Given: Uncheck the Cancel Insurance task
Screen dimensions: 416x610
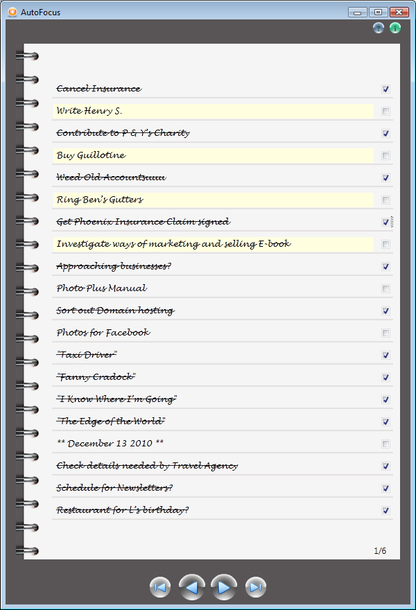Looking at the screenshot, I should [386, 89].
